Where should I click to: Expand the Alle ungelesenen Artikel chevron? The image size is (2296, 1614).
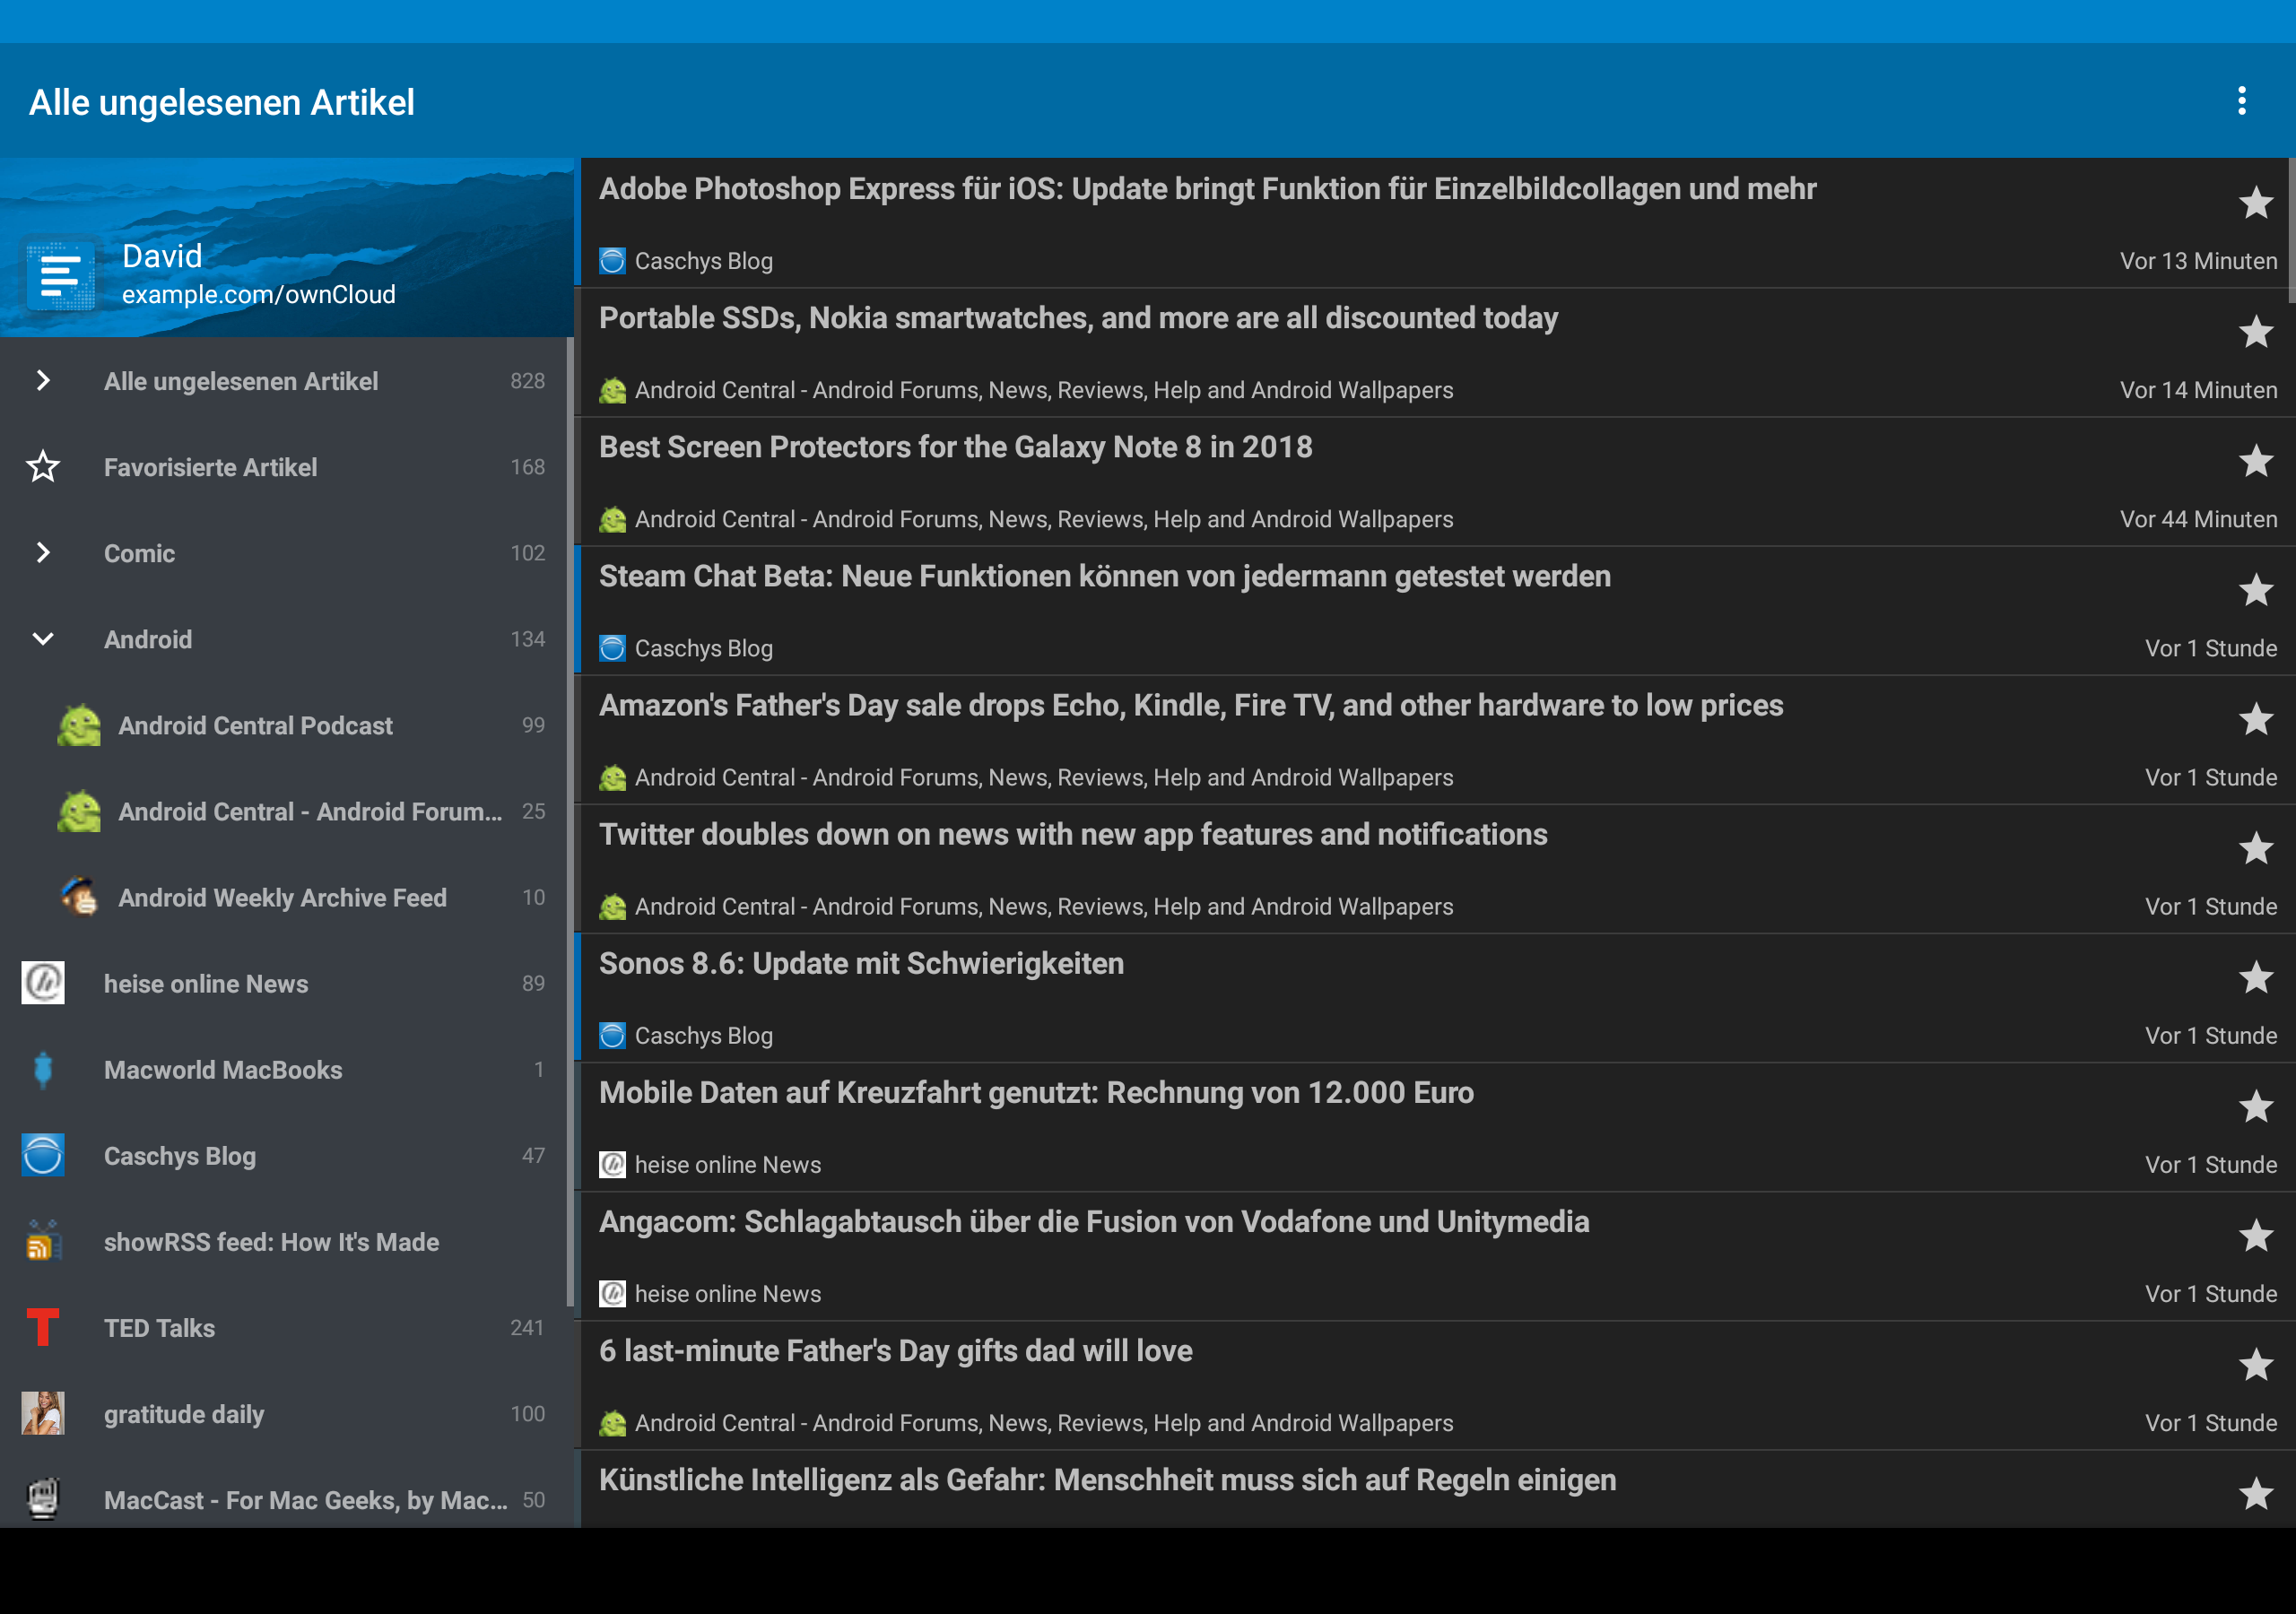(x=43, y=381)
